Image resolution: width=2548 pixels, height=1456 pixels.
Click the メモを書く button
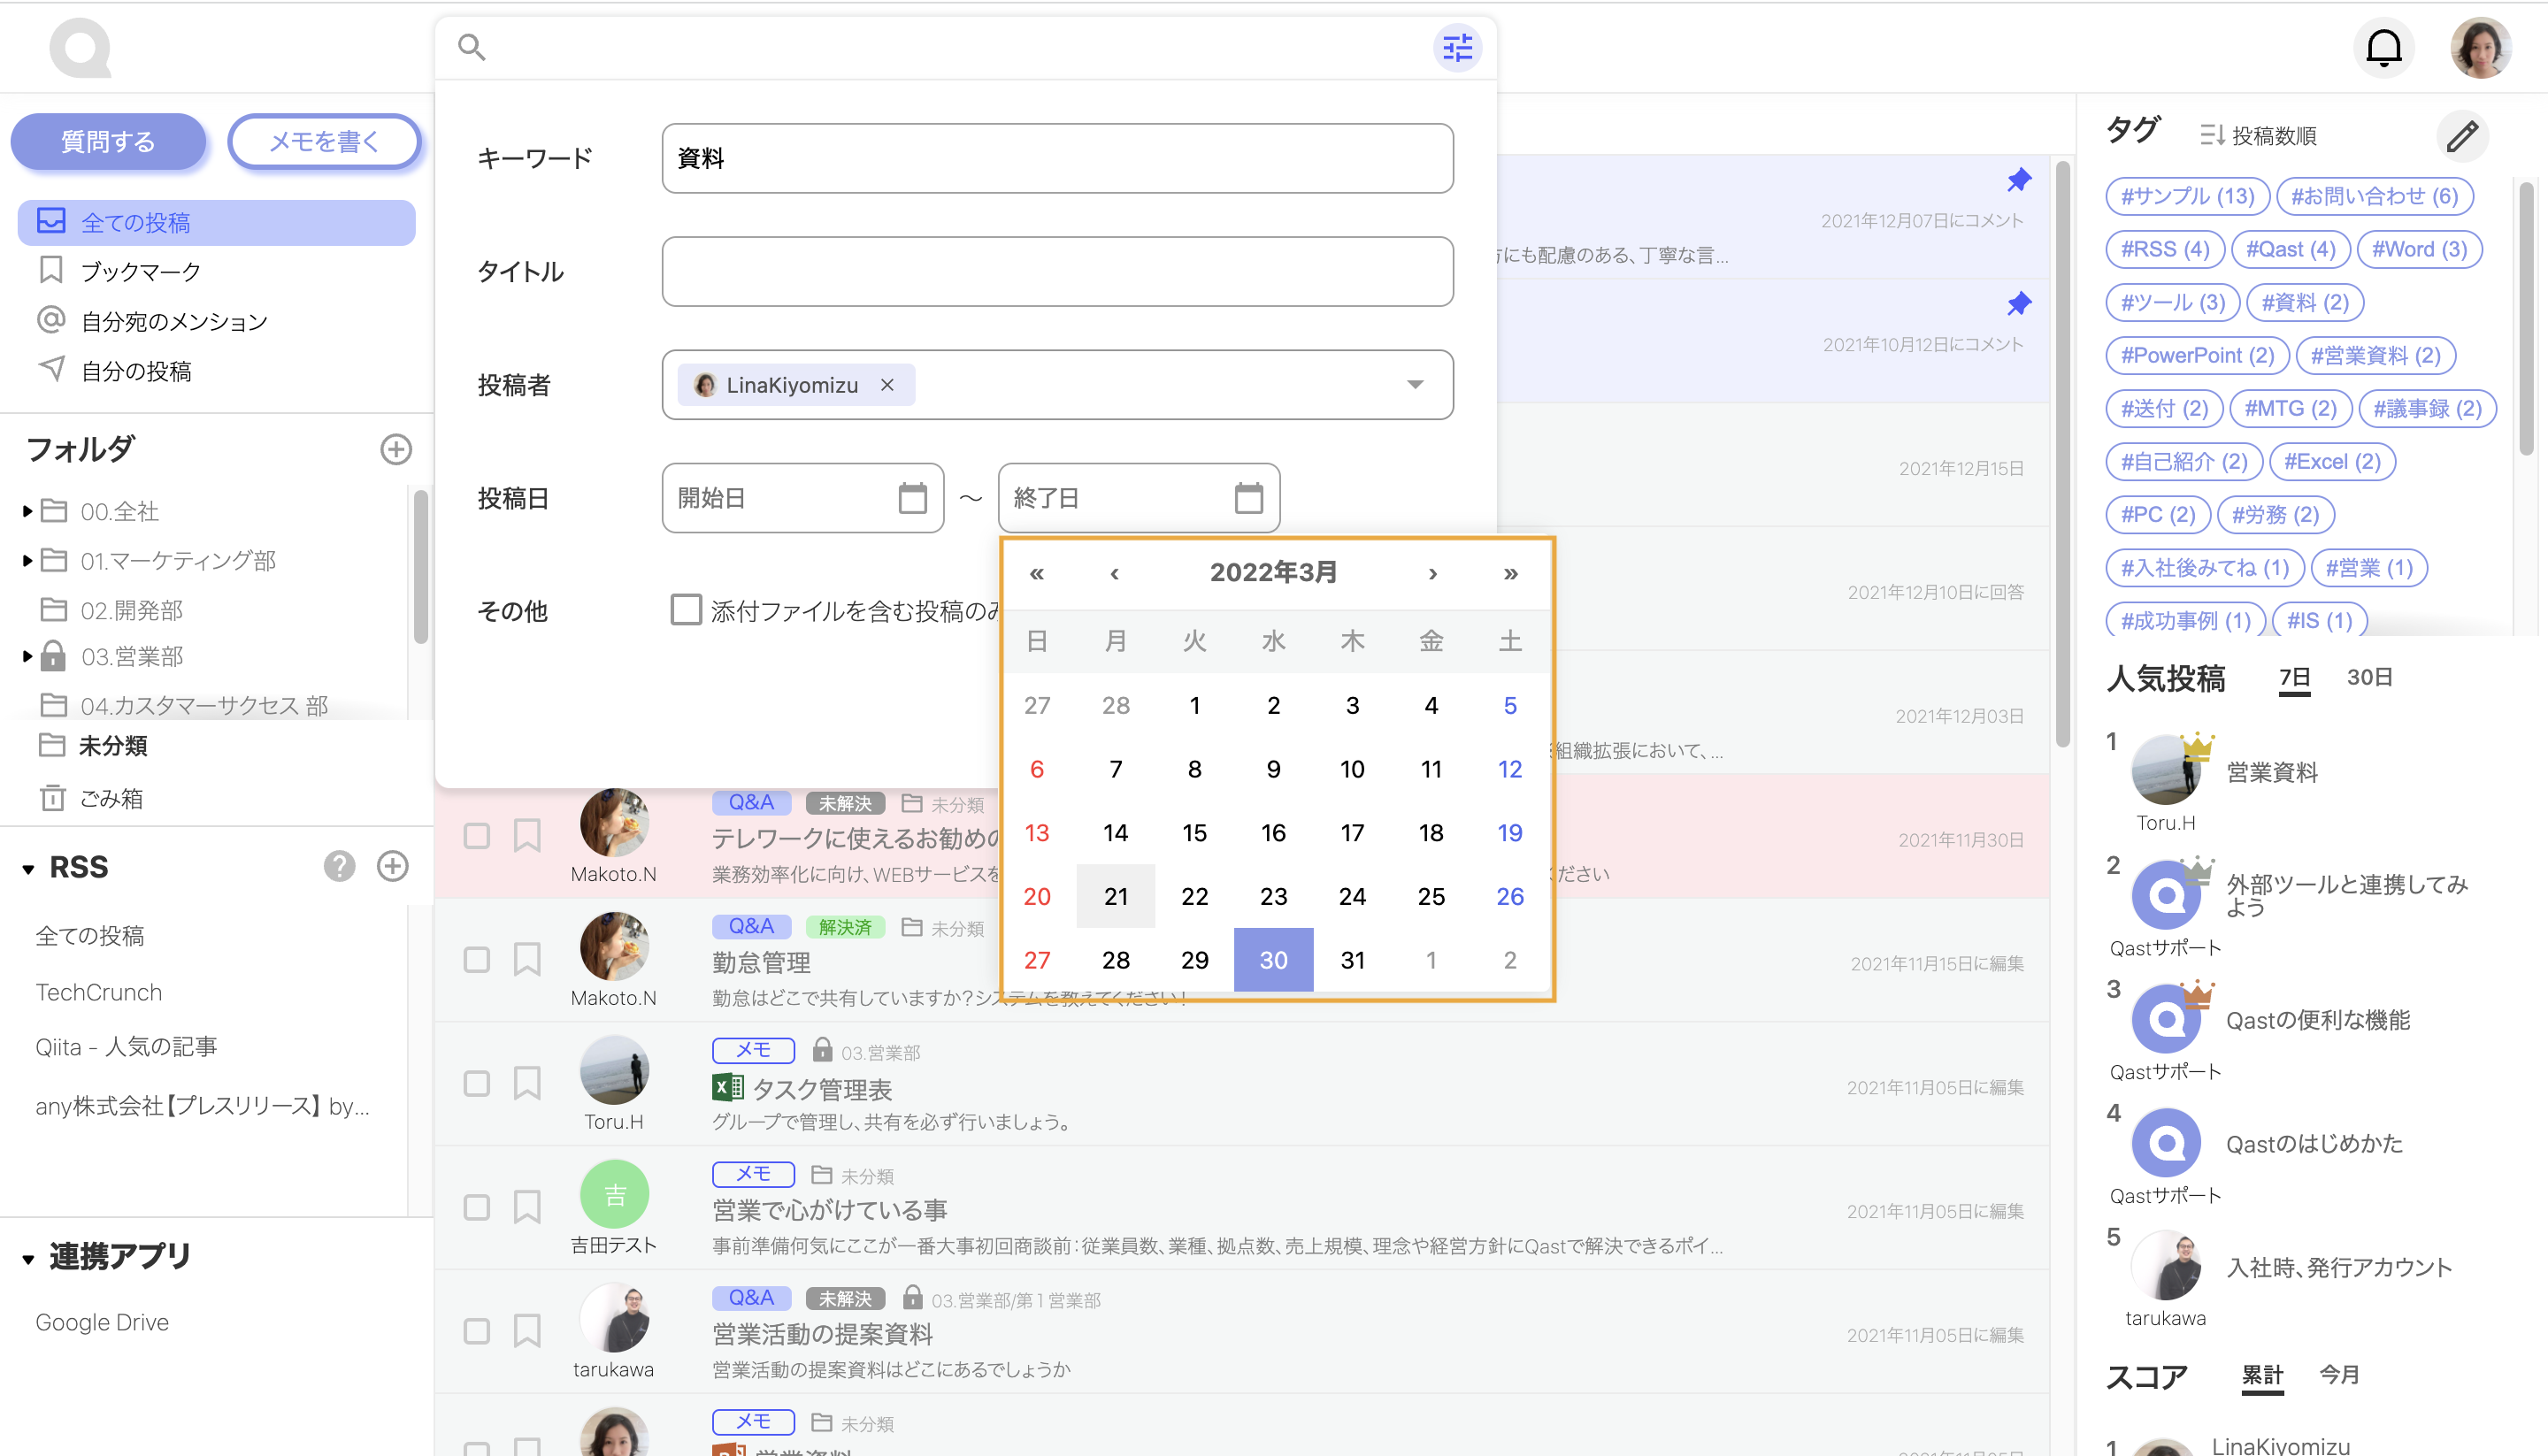tap(324, 141)
